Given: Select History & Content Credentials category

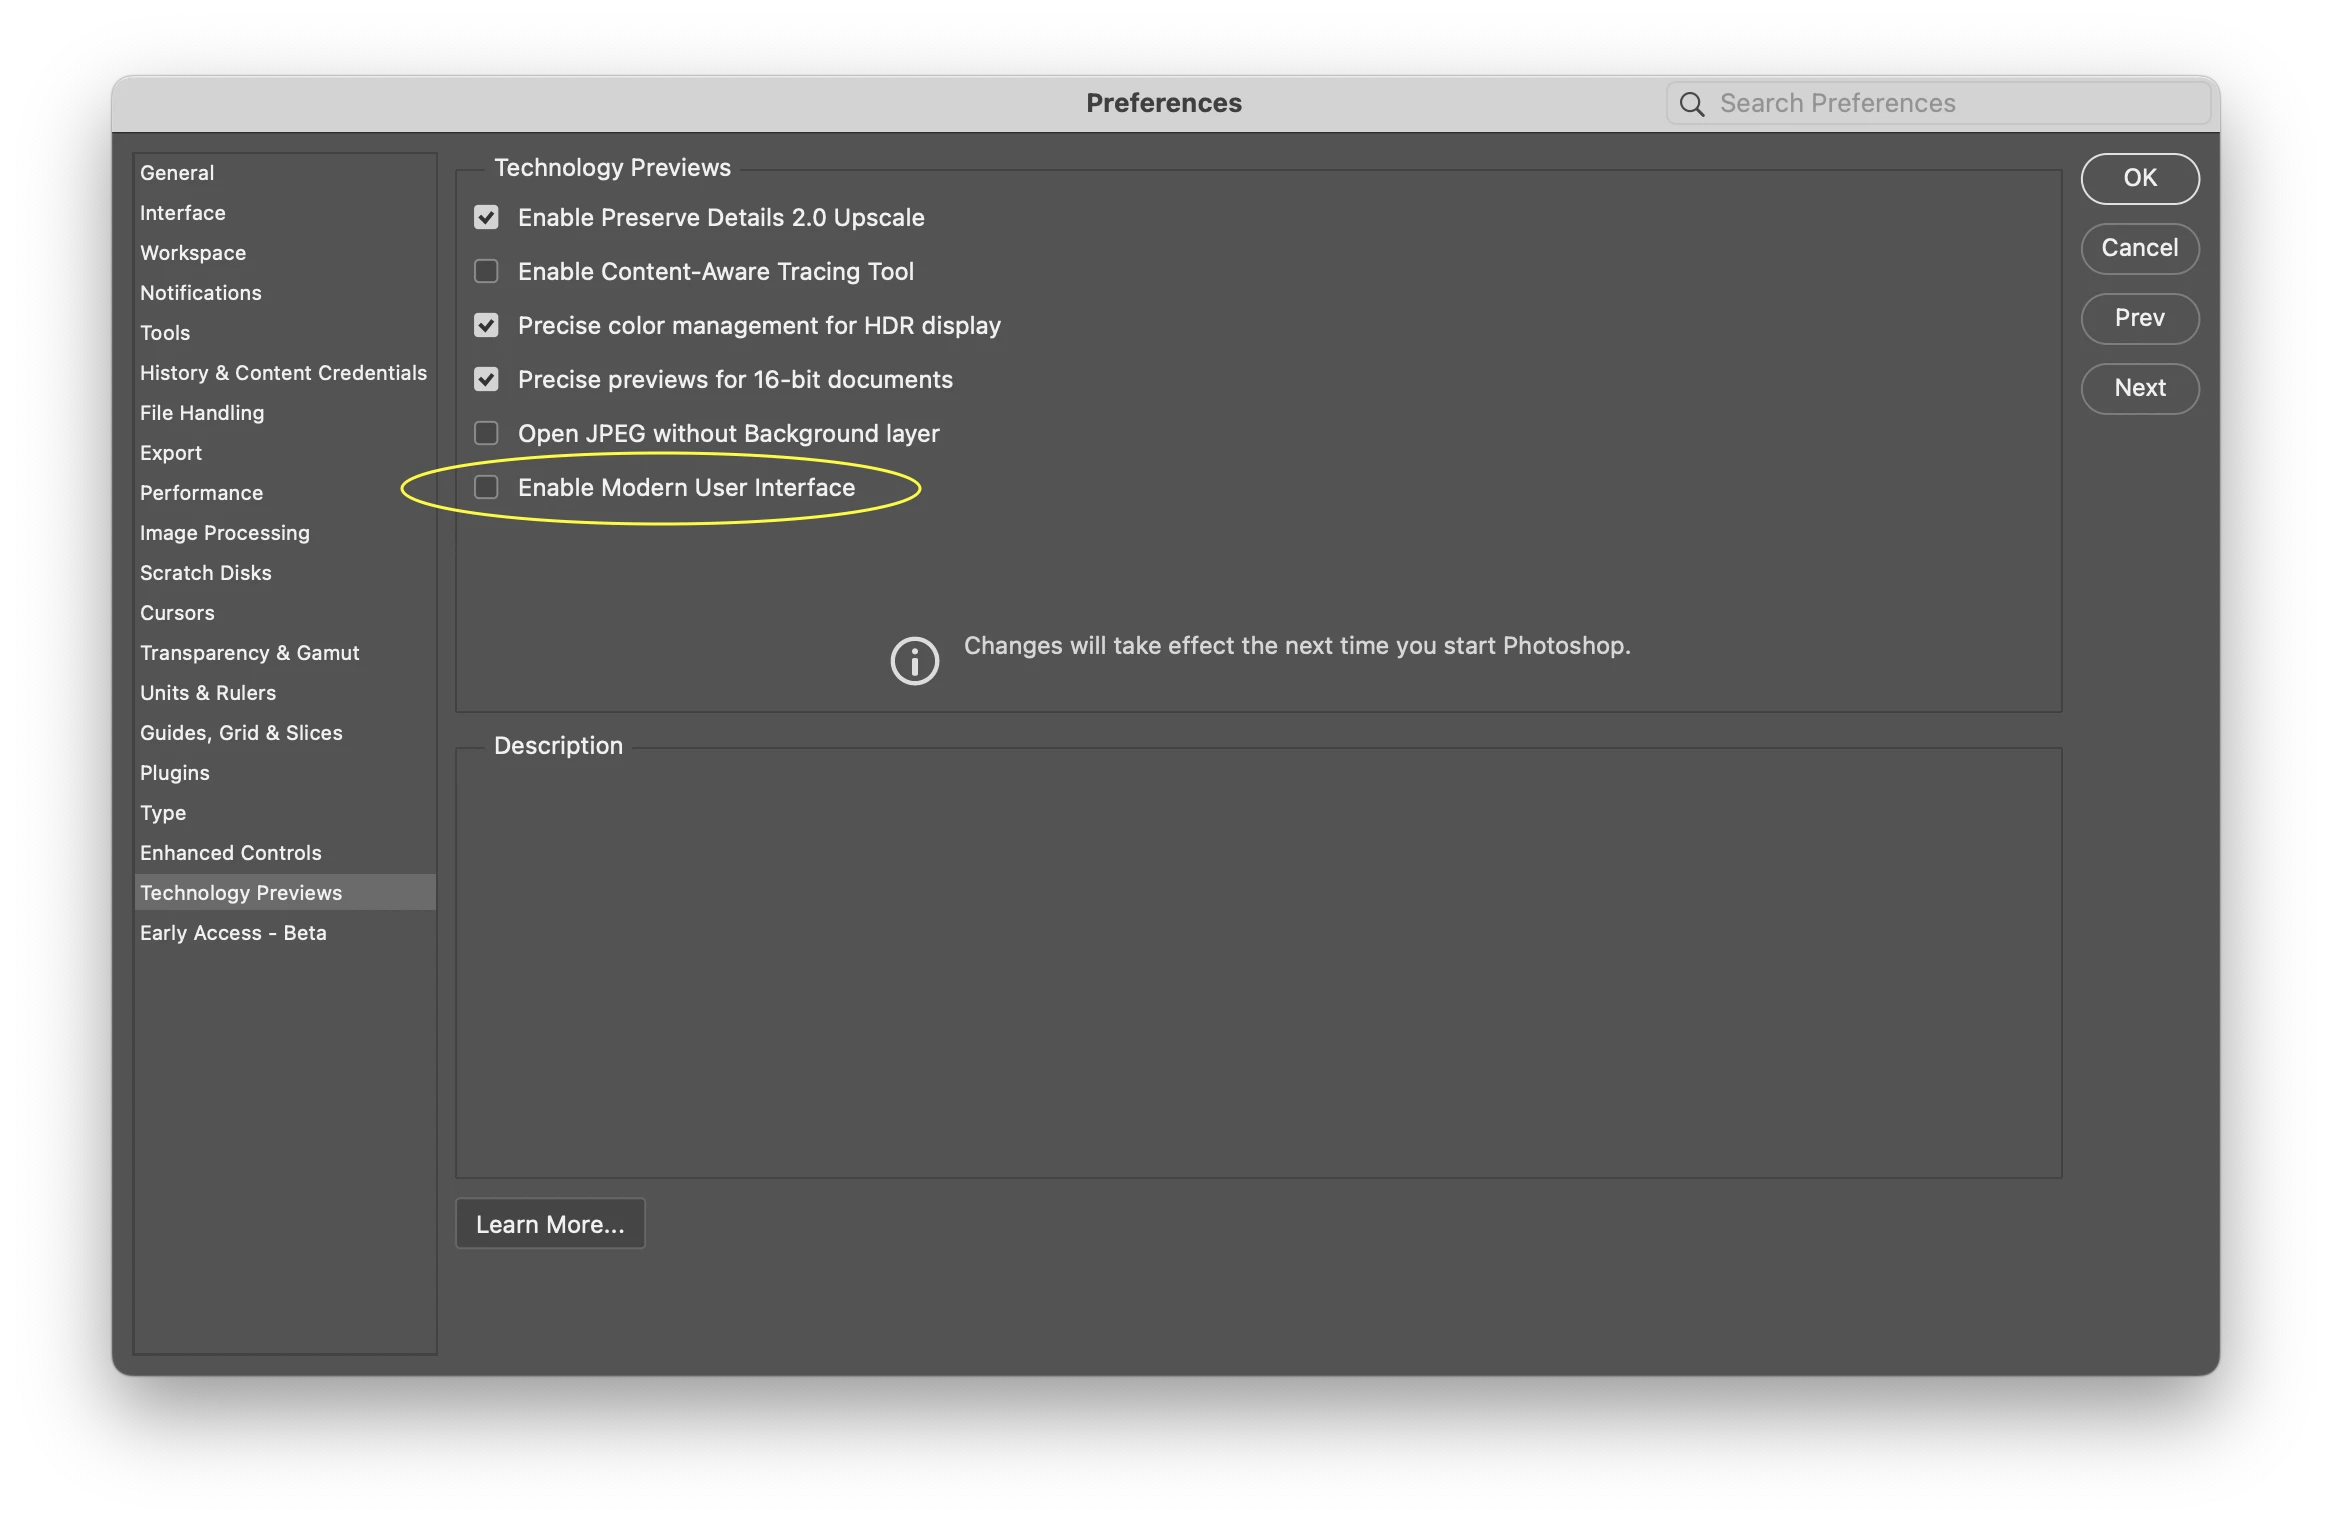Looking at the screenshot, I should pyautogui.click(x=283, y=373).
